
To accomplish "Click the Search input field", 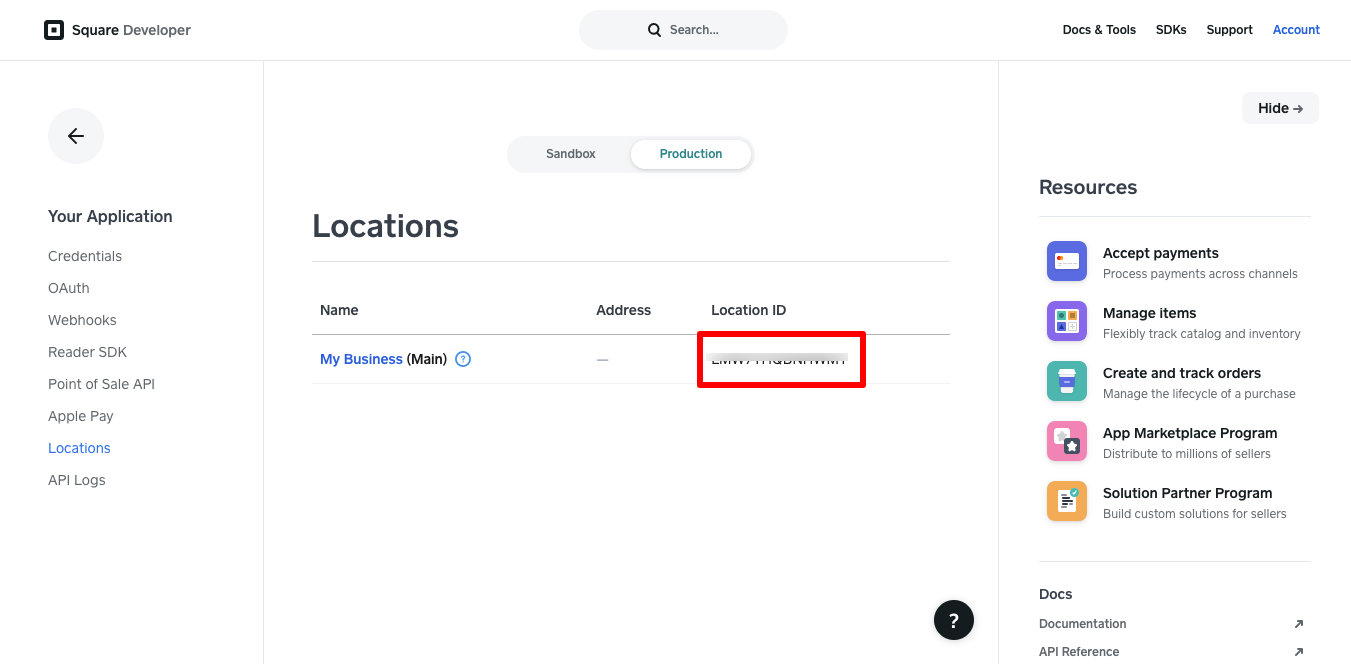I will pos(683,30).
